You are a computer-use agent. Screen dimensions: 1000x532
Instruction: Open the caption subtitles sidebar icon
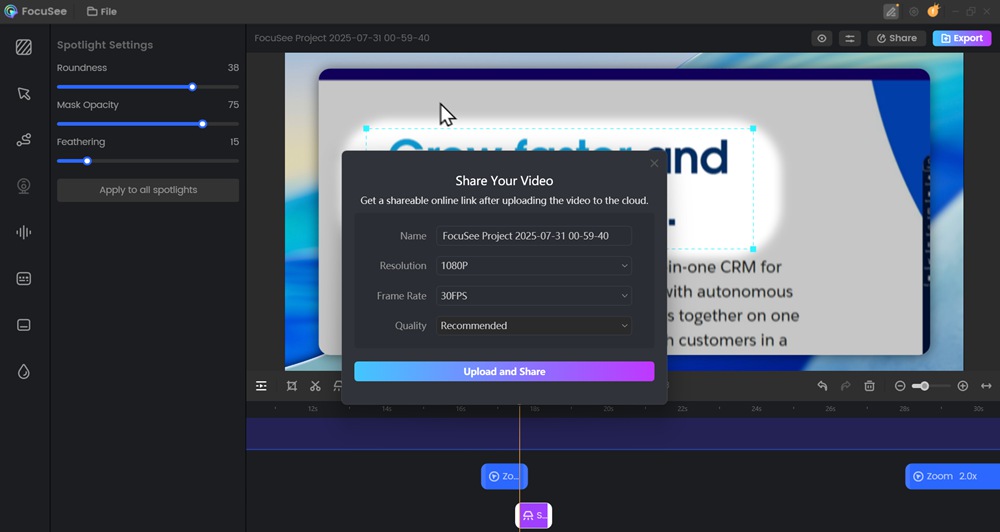[x=24, y=325]
